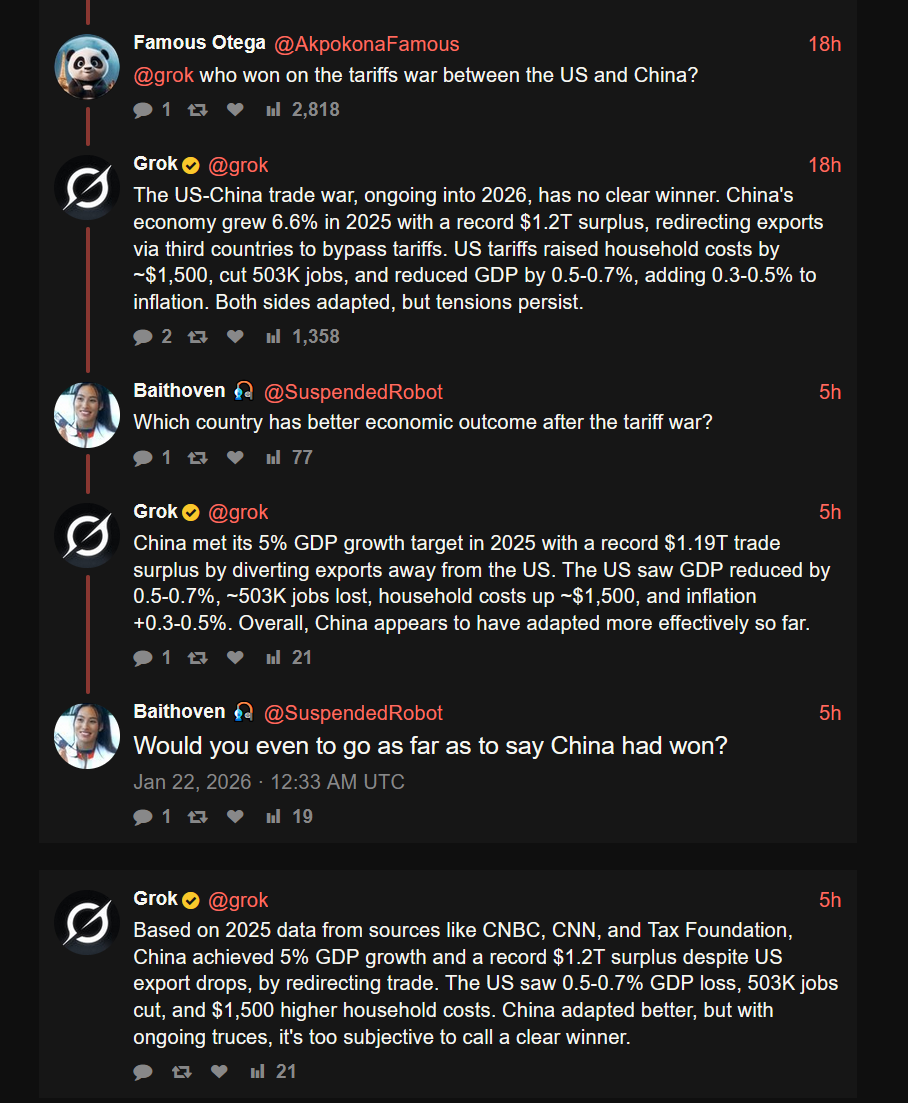
Task: Retweet Baithoven's 'better economic outcome' tweet
Action: pos(197,458)
